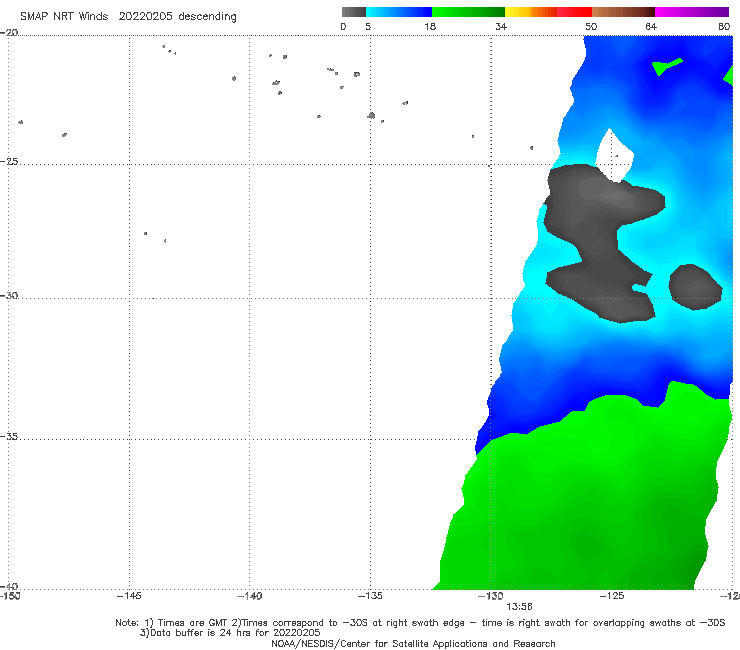Click the note line starting "Note: 1) Times are GMT"

pos(420,623)
